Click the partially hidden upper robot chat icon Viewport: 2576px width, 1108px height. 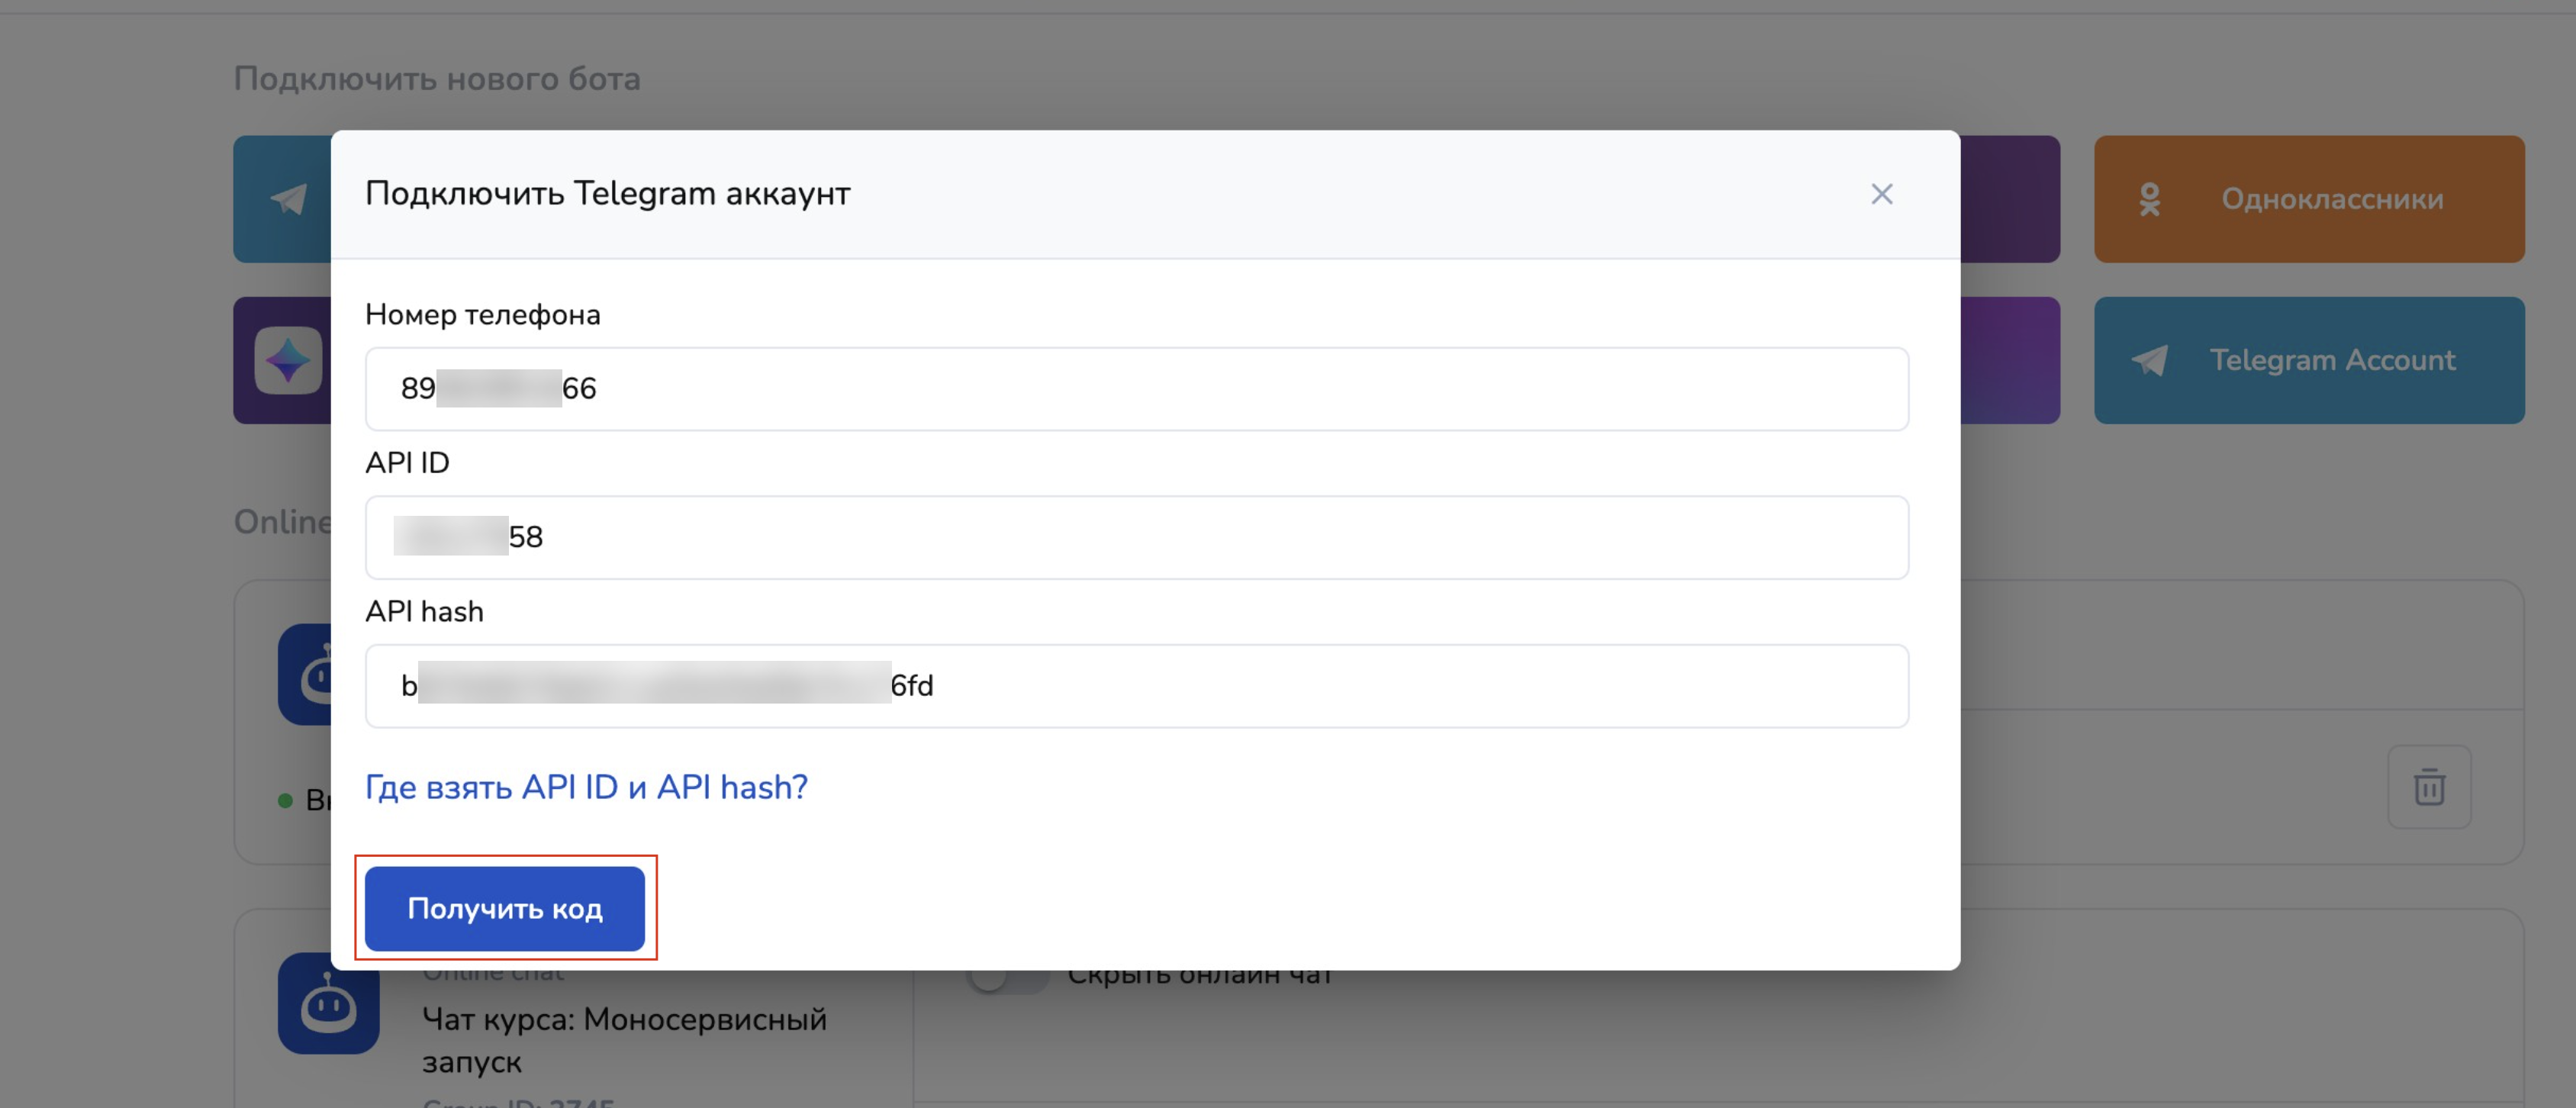point(305,675)
